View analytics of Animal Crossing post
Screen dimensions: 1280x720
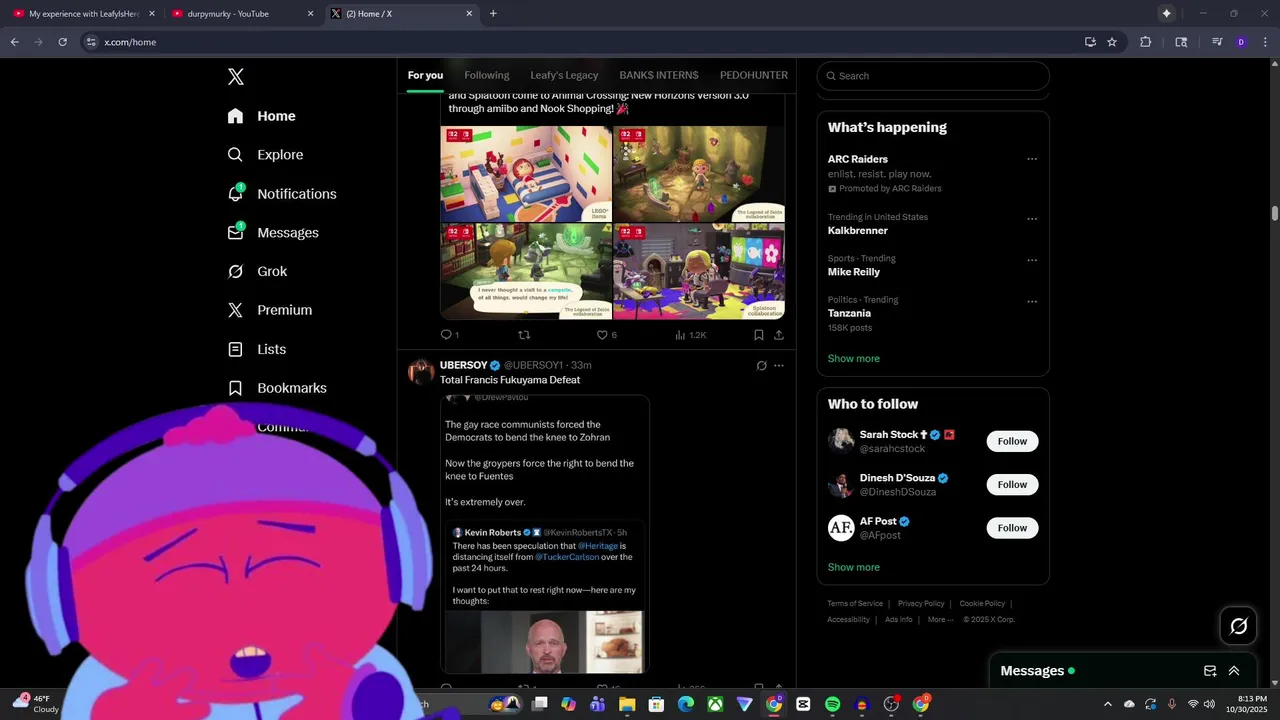[690, 335]
